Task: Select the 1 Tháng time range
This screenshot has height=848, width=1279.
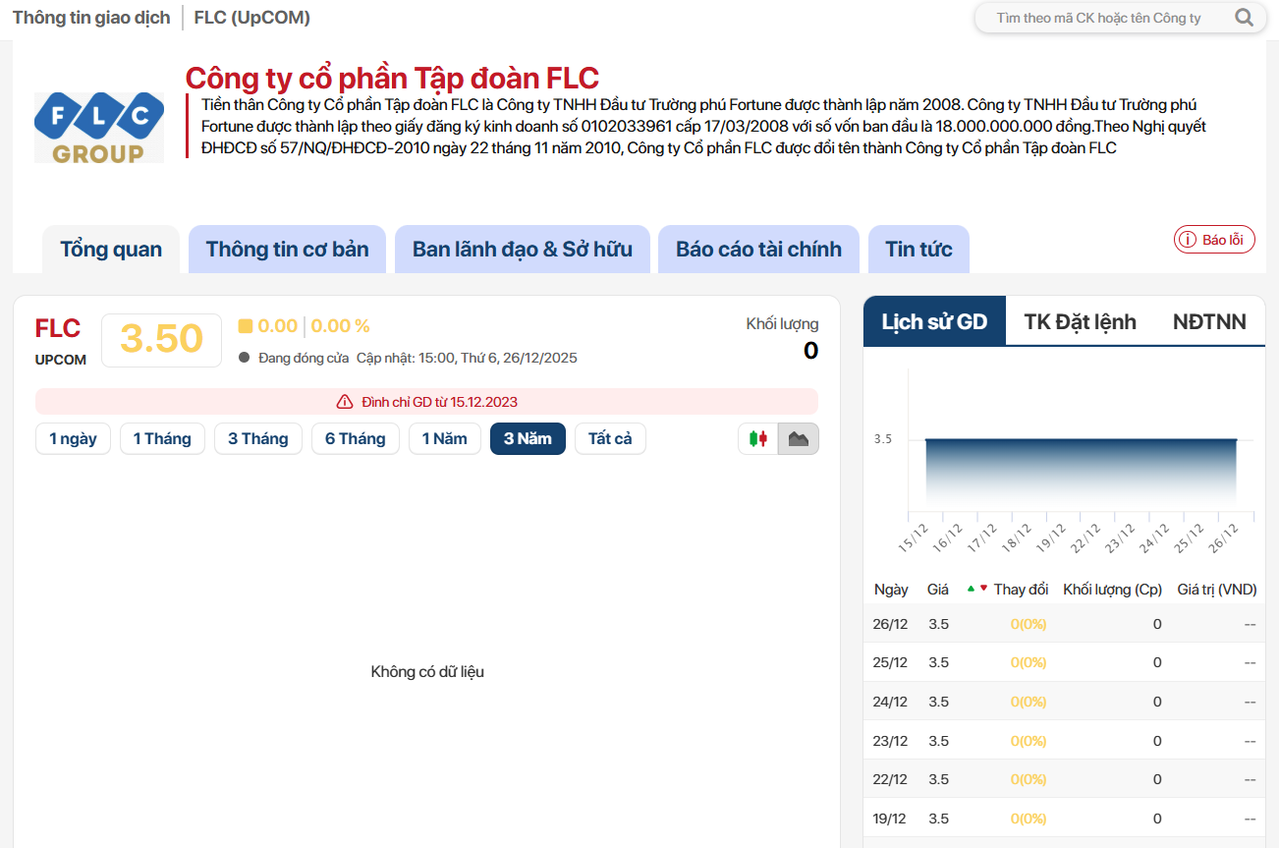Action: pyautogui.click(x=162, y=439)
